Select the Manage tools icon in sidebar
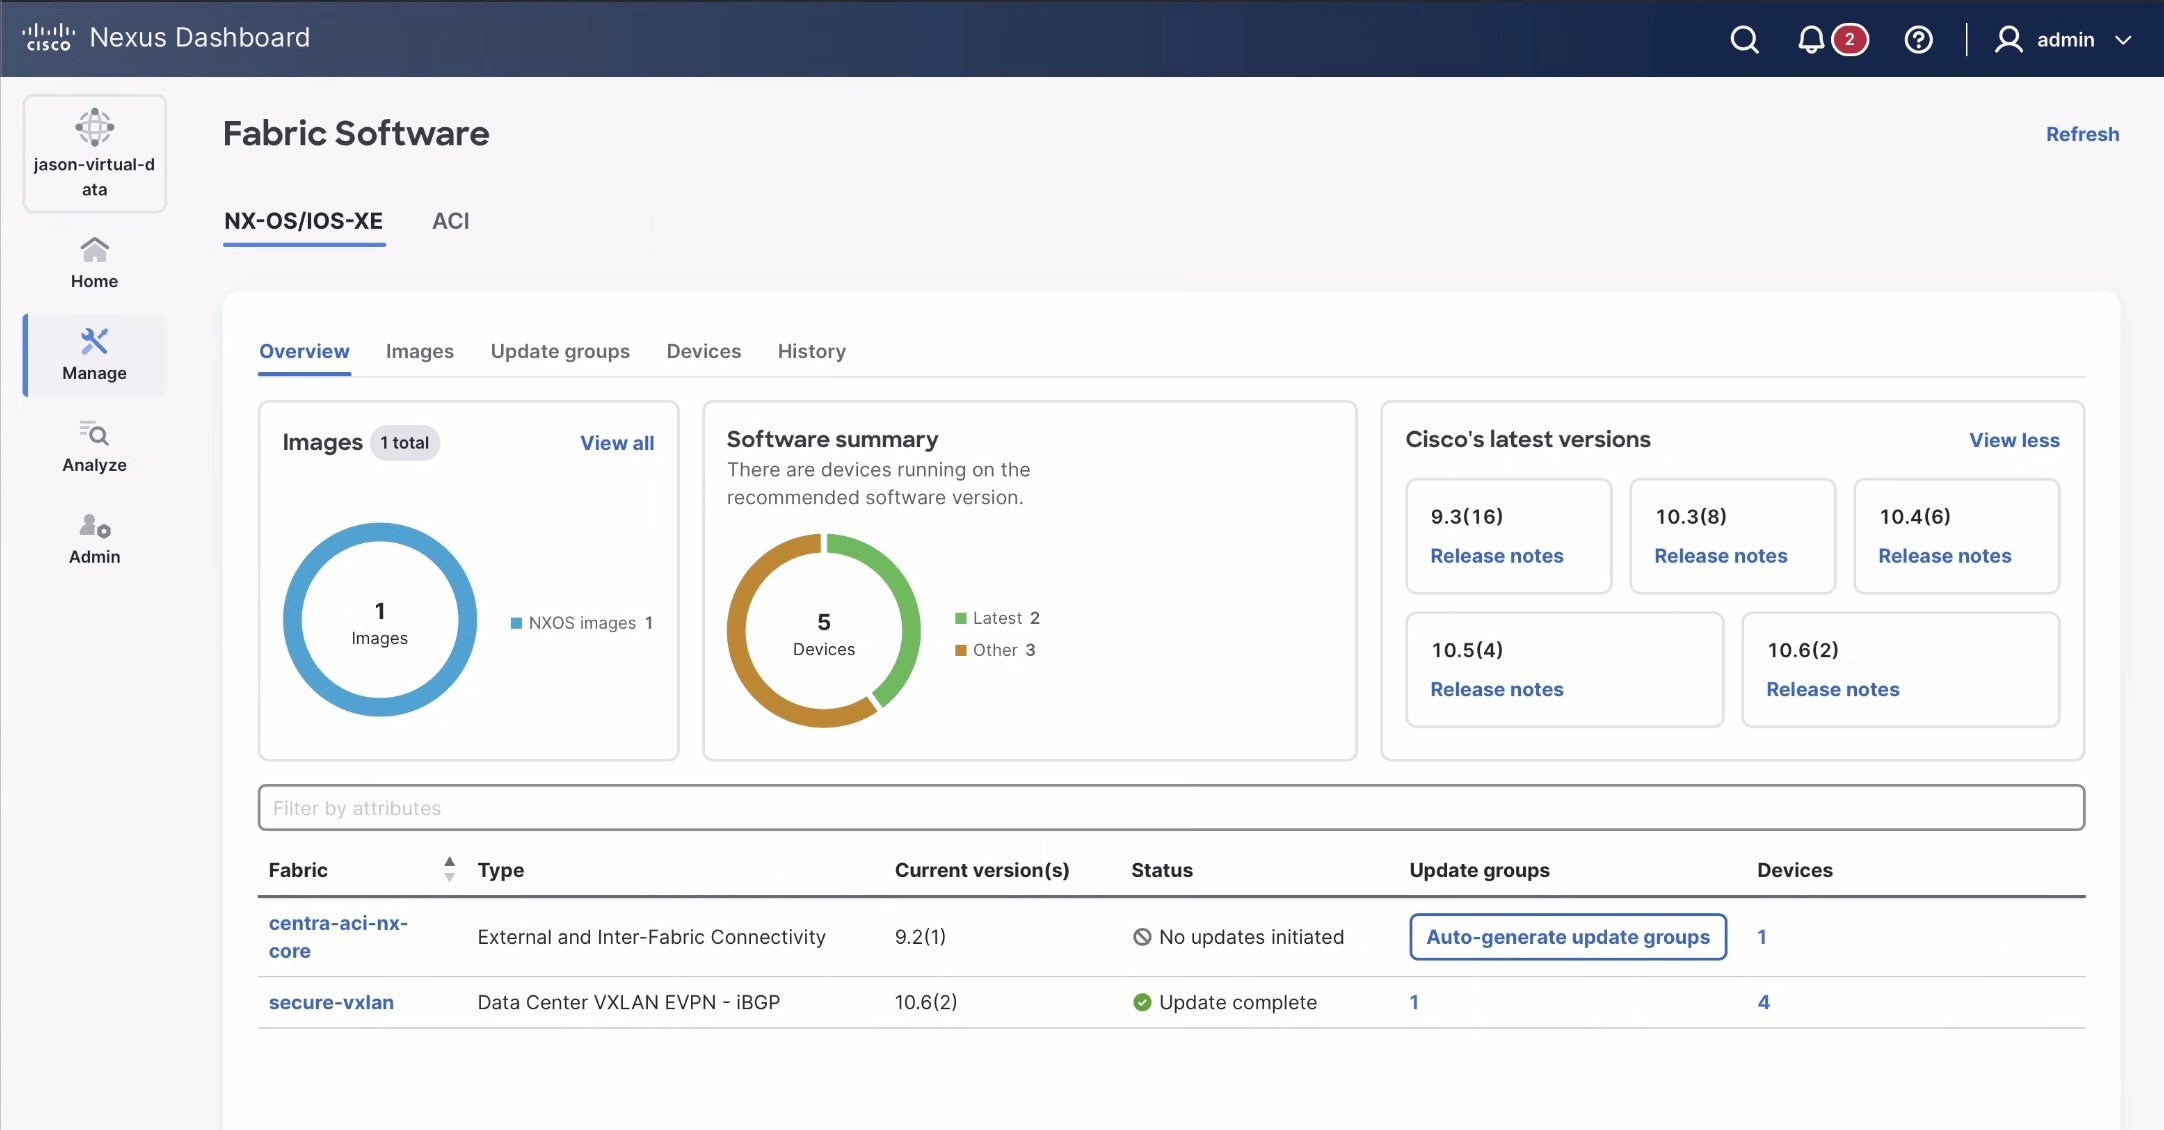Screen dimensions: 2164x1130 click(x=92, y=354)
